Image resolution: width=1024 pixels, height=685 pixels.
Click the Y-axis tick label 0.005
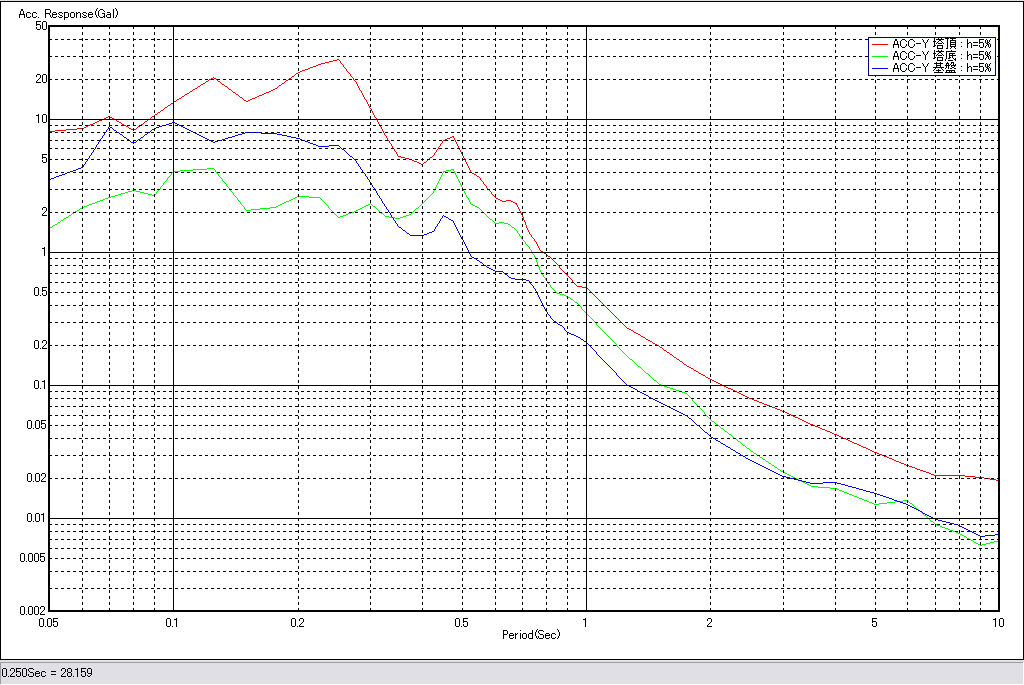point(35,558)
